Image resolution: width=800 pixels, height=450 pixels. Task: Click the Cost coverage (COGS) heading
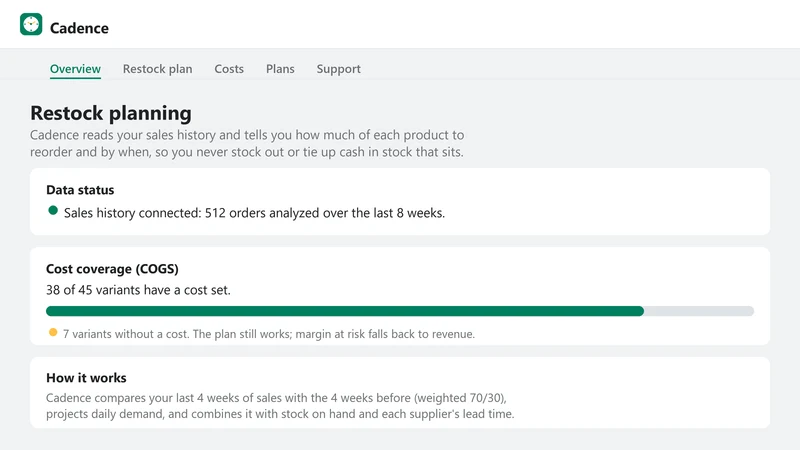click(112, 269)
